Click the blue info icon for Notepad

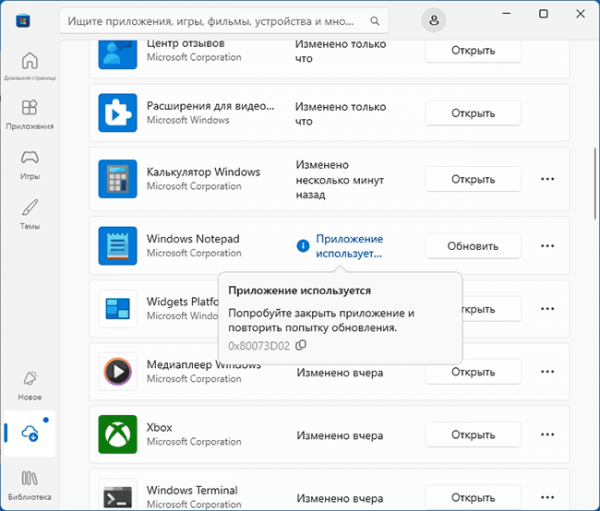303,246
